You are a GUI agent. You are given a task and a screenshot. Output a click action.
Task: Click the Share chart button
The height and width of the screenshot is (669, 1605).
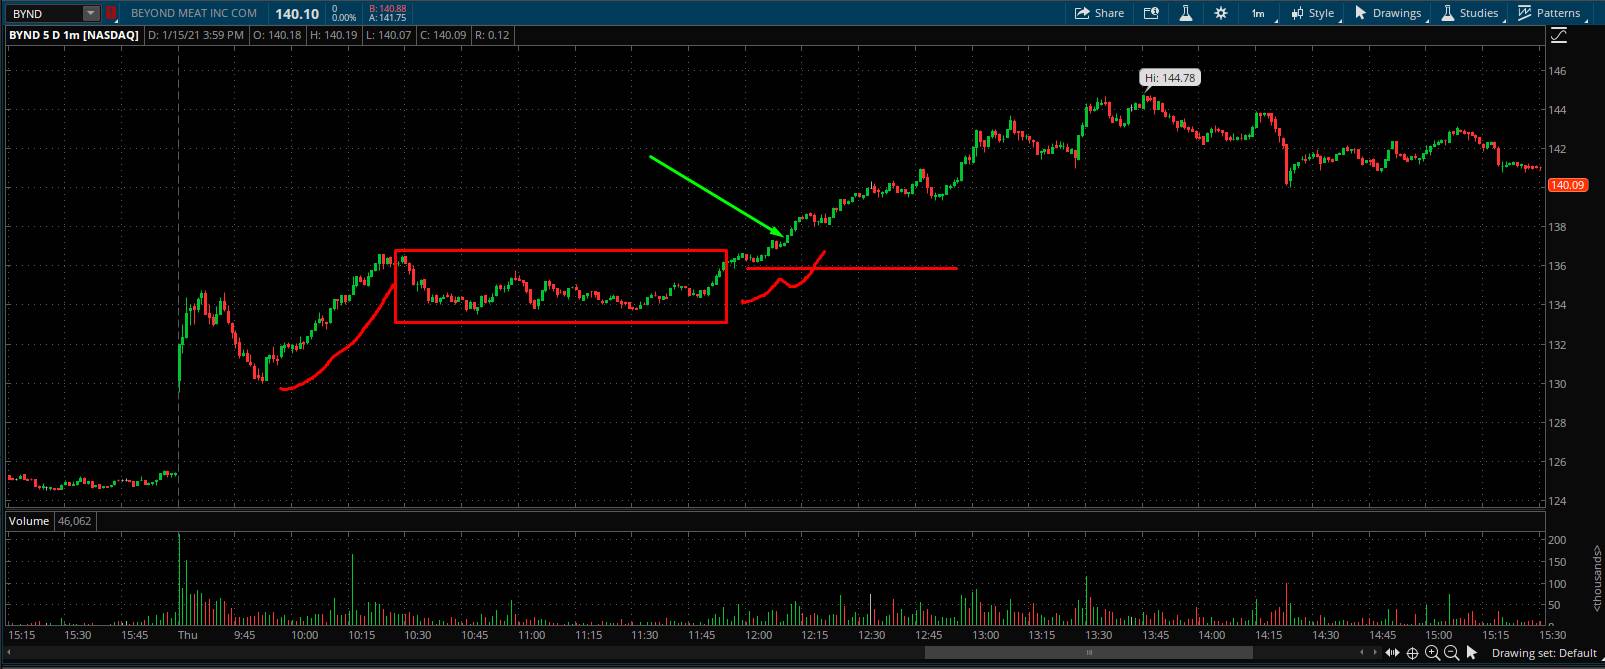tap(1099, 13)
